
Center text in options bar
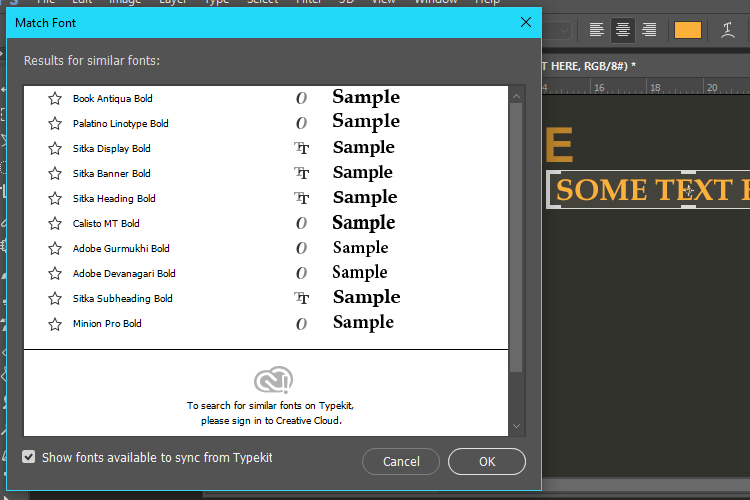click(x=623, y=30)
